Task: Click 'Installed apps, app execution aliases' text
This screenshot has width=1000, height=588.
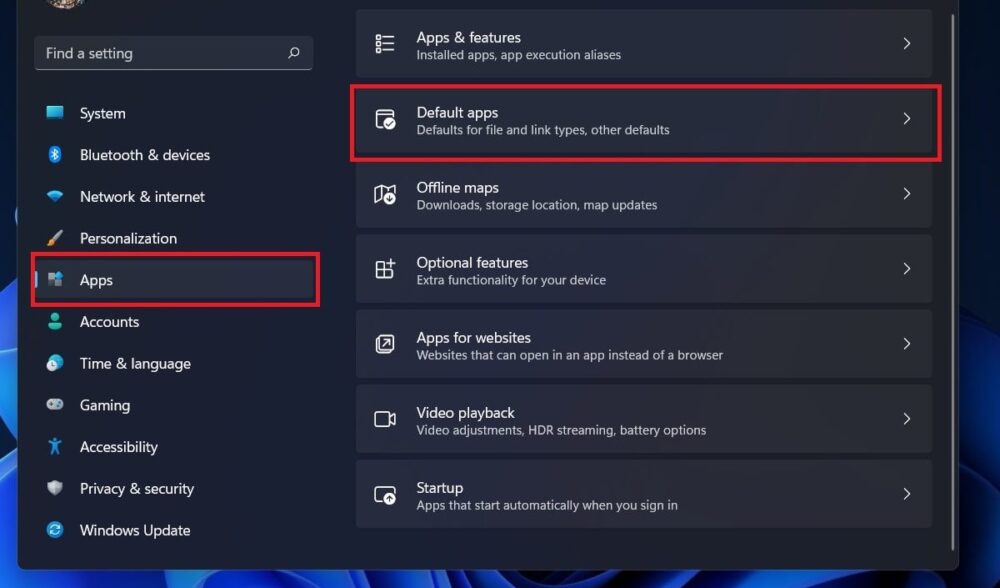Action: coord(518,55)
